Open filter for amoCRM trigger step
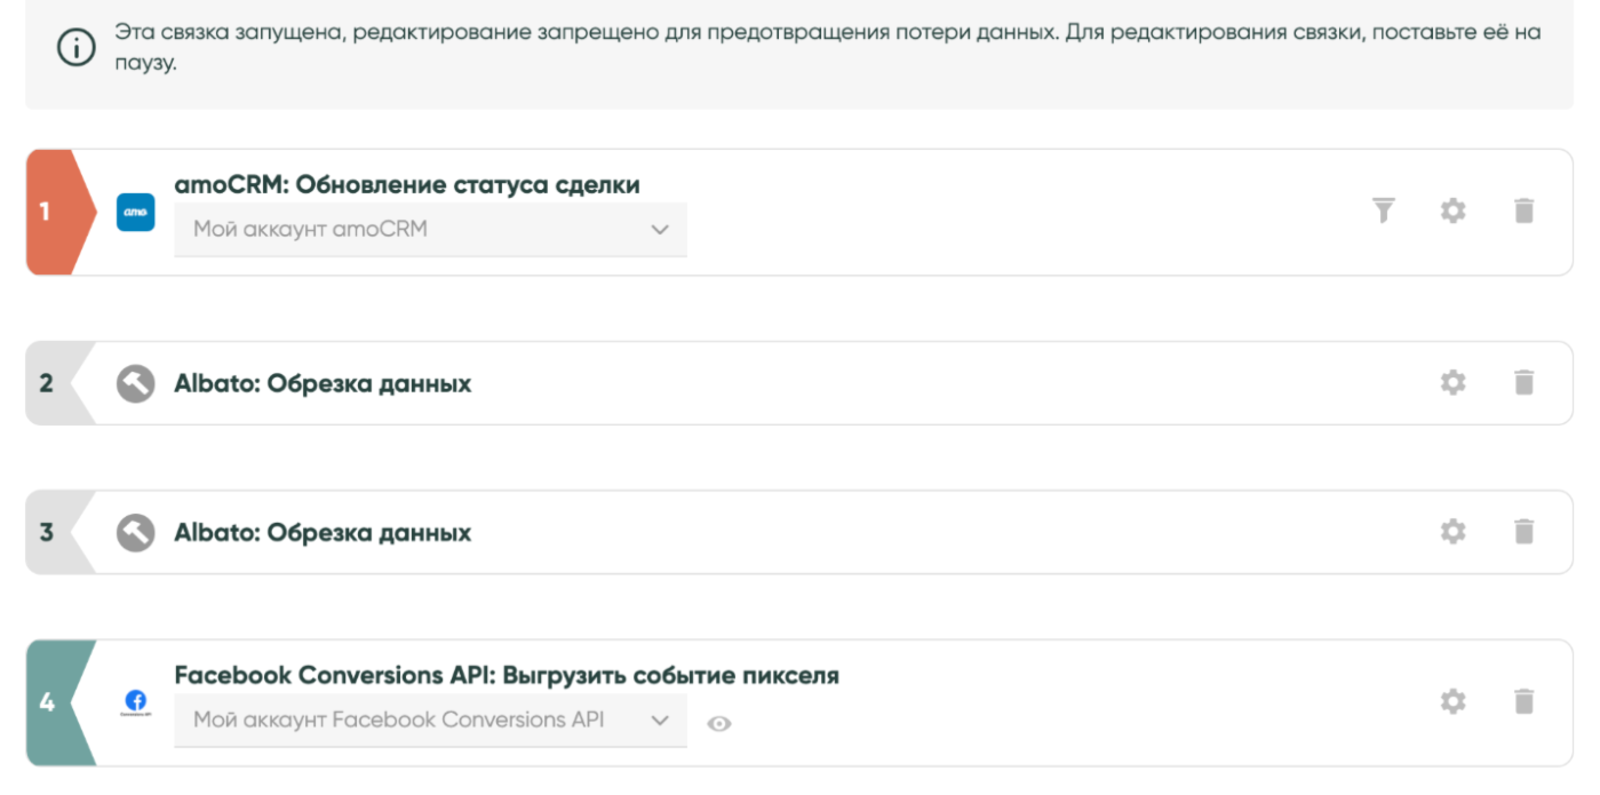Image resolution: width=1600 pixels, height=795 pixels. coord(1383,210)
